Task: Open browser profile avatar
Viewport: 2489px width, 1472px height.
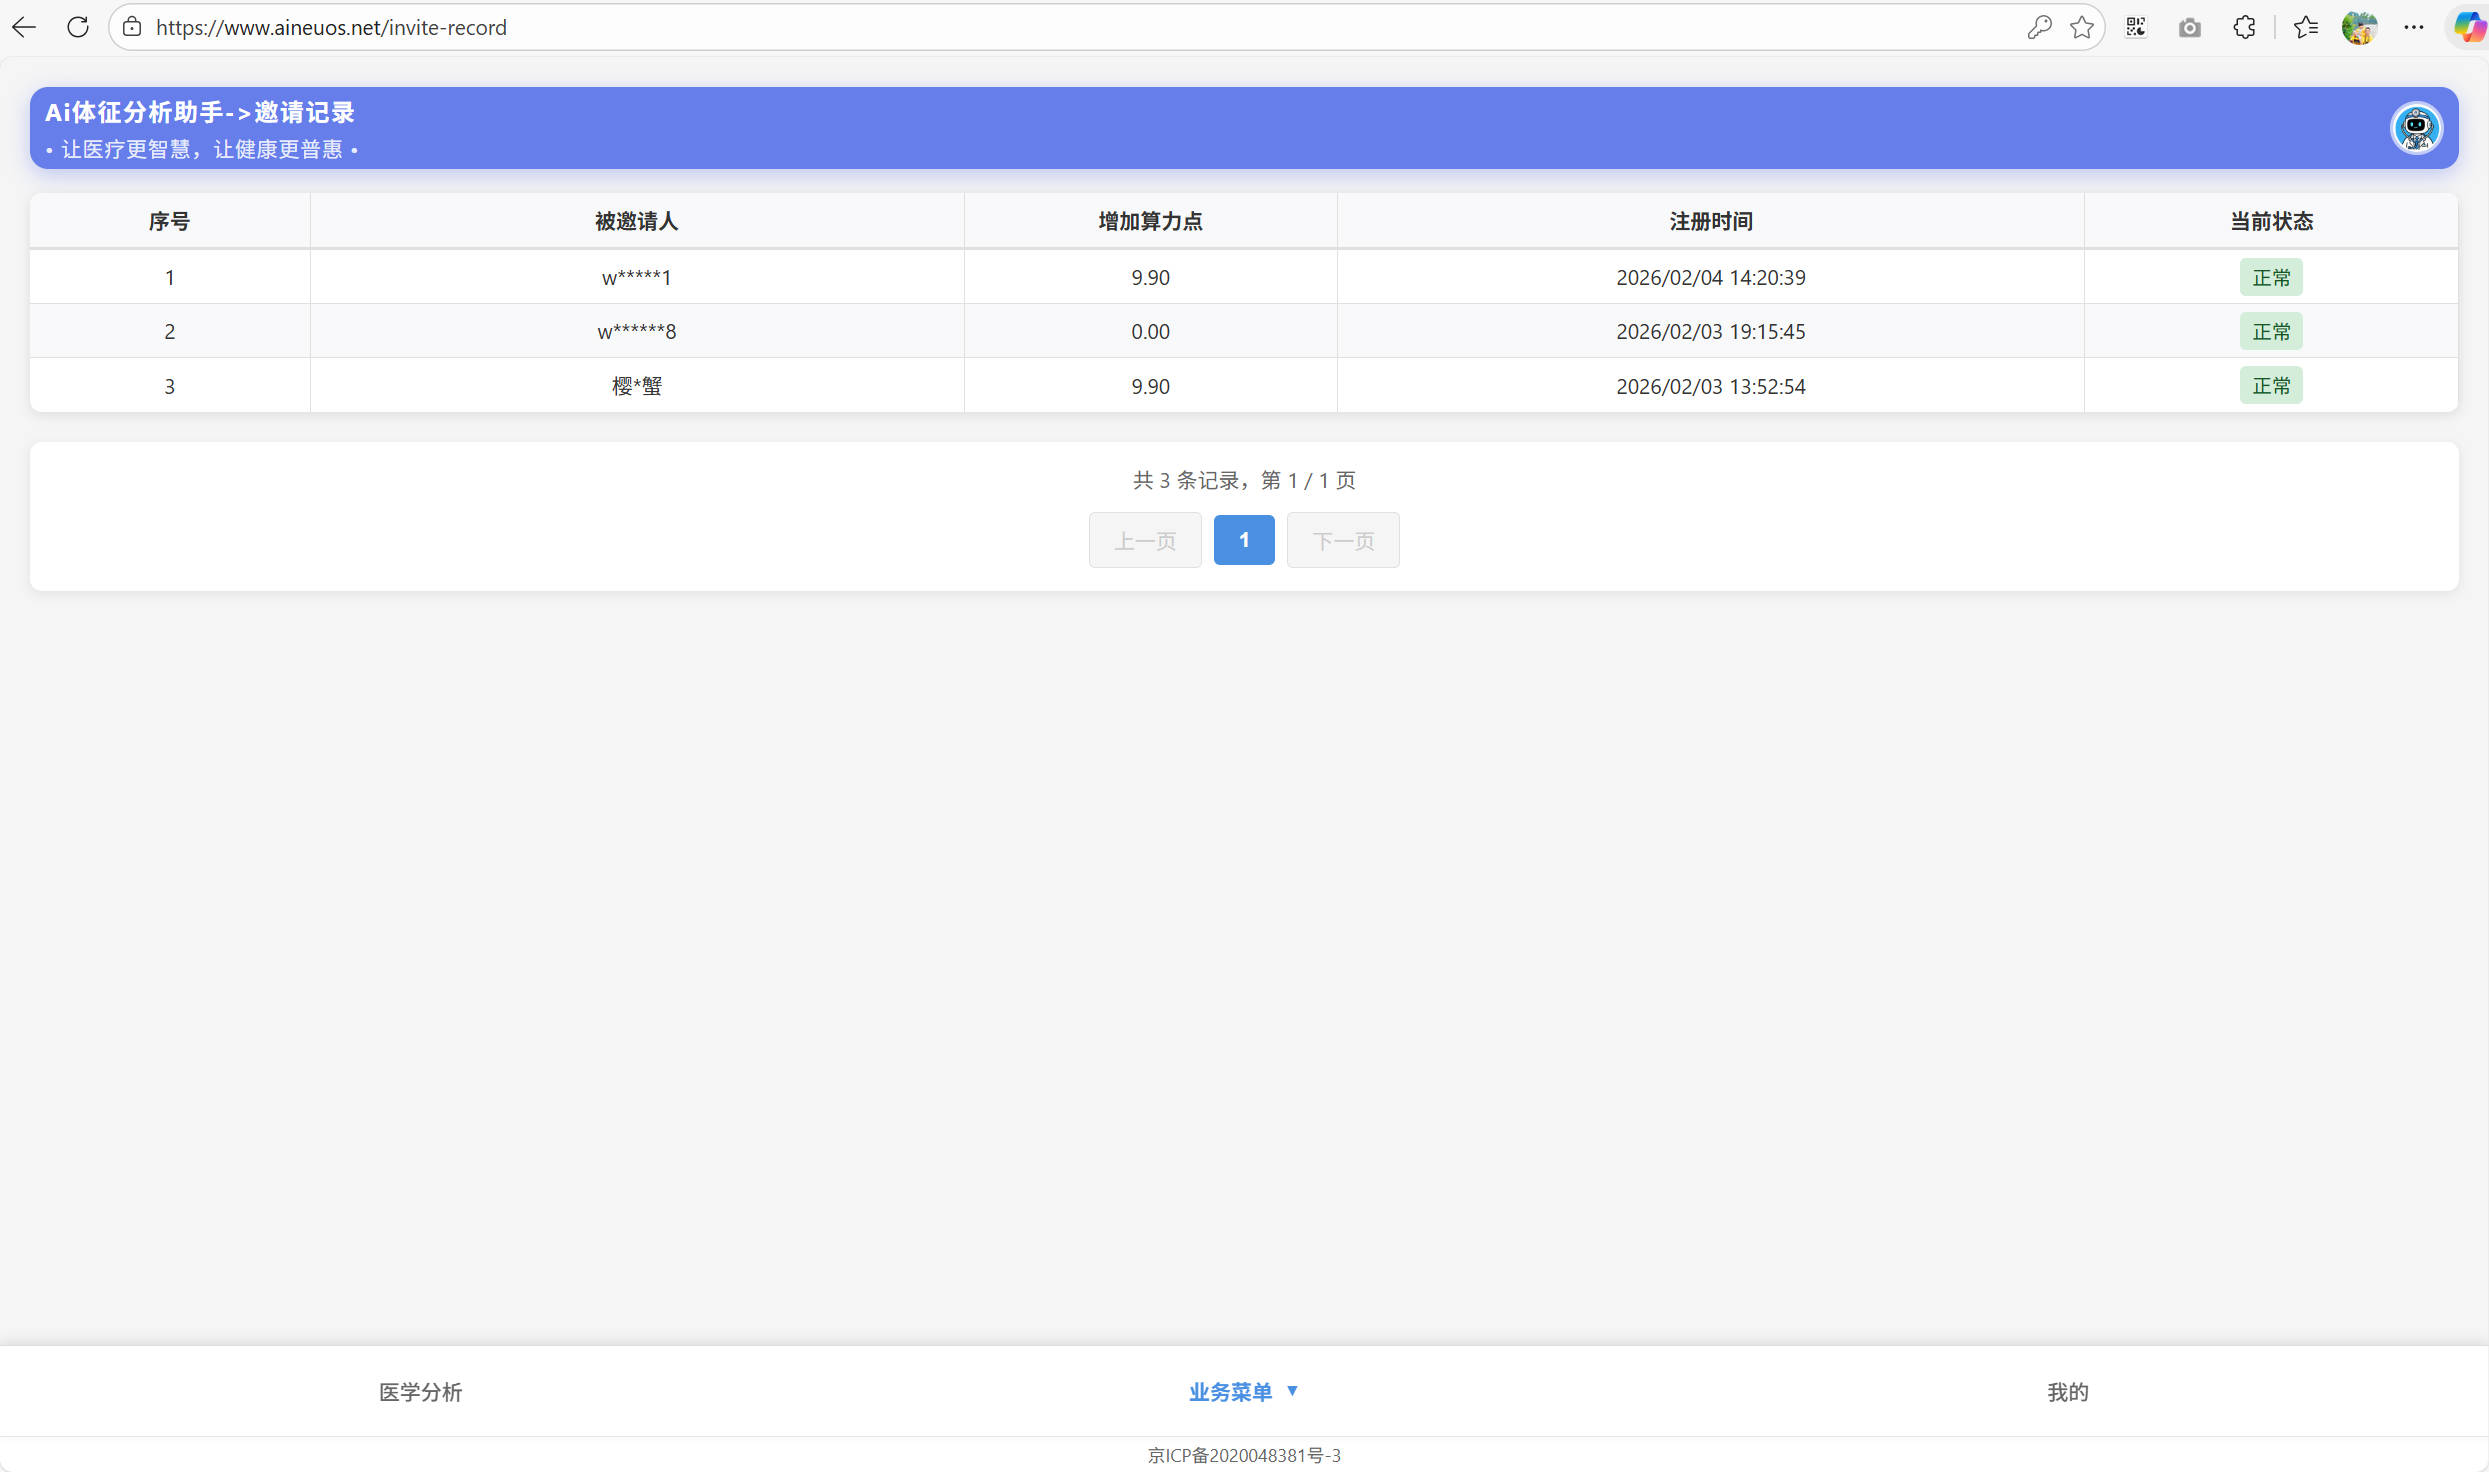Action: (x=2360, y=28)
